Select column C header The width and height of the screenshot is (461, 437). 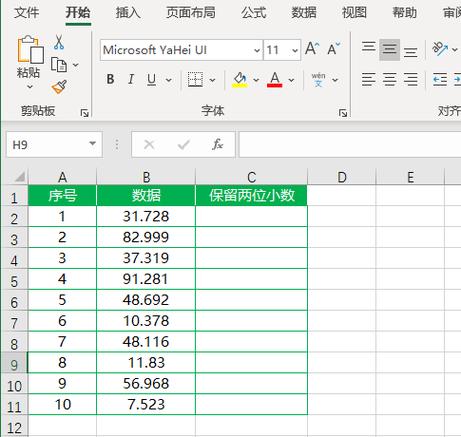(x=251, y=177)
